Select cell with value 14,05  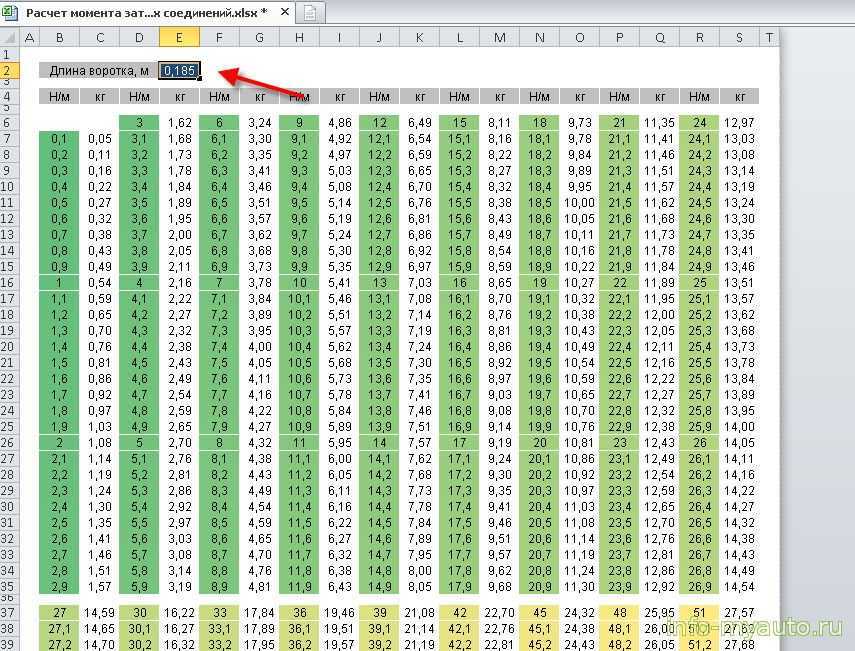tap(739, 443)
